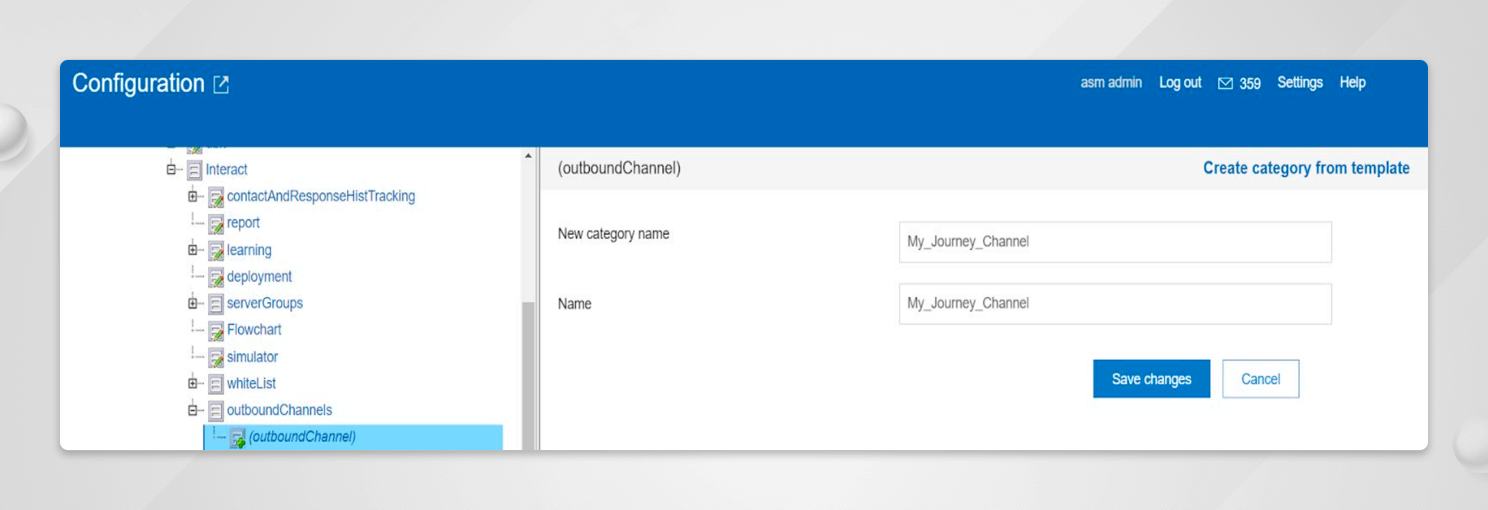1488x510 pixels.
Task: Click the mail envelope icon
Action: [x=1225, y=84]
